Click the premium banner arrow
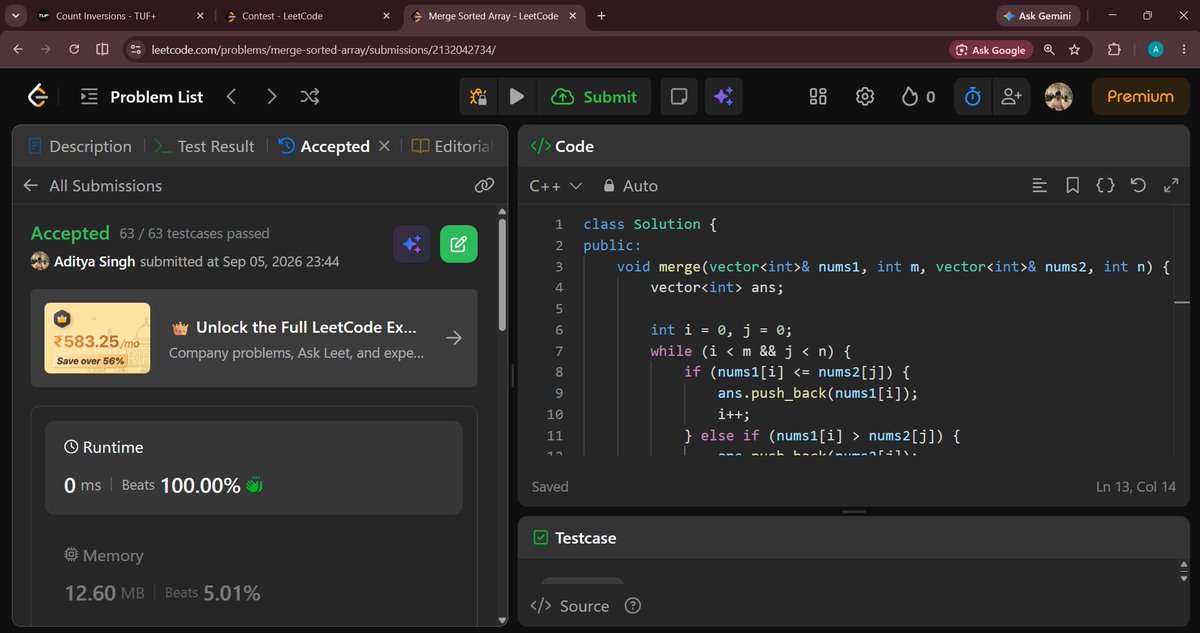Viewport: 1200px width, 633px height. click(454, 339)
